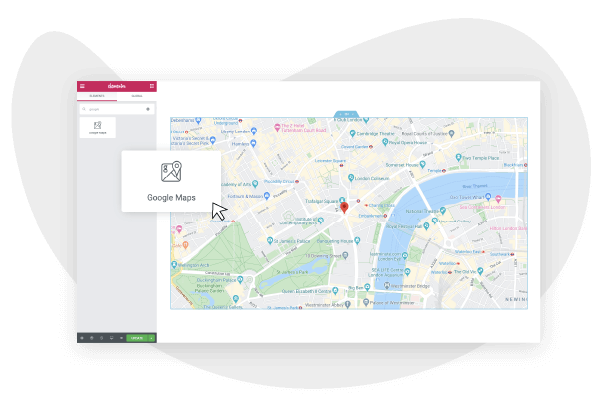Viewport: 601px width, 401px height.
Task: Click the Piccadilly Circus station label
Action: click(279, 181)
